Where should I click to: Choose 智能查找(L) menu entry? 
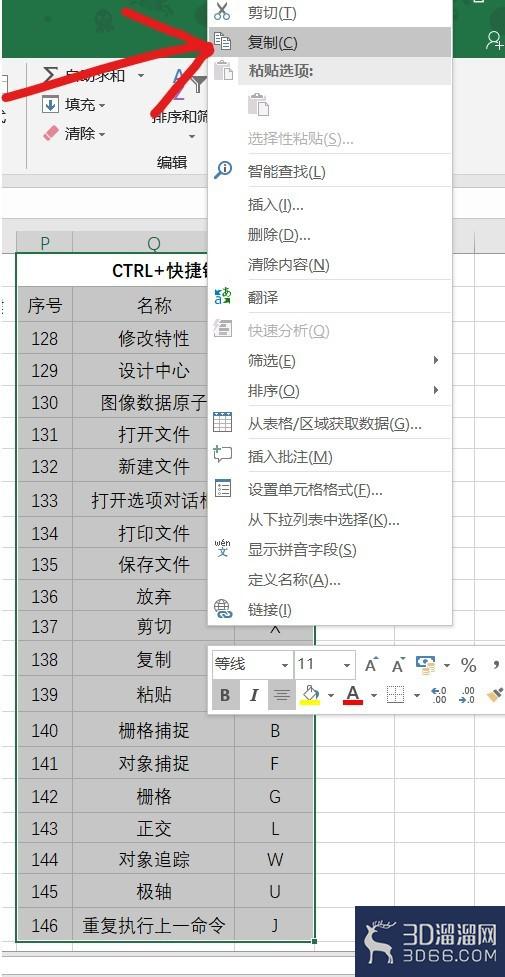[329, 171]
